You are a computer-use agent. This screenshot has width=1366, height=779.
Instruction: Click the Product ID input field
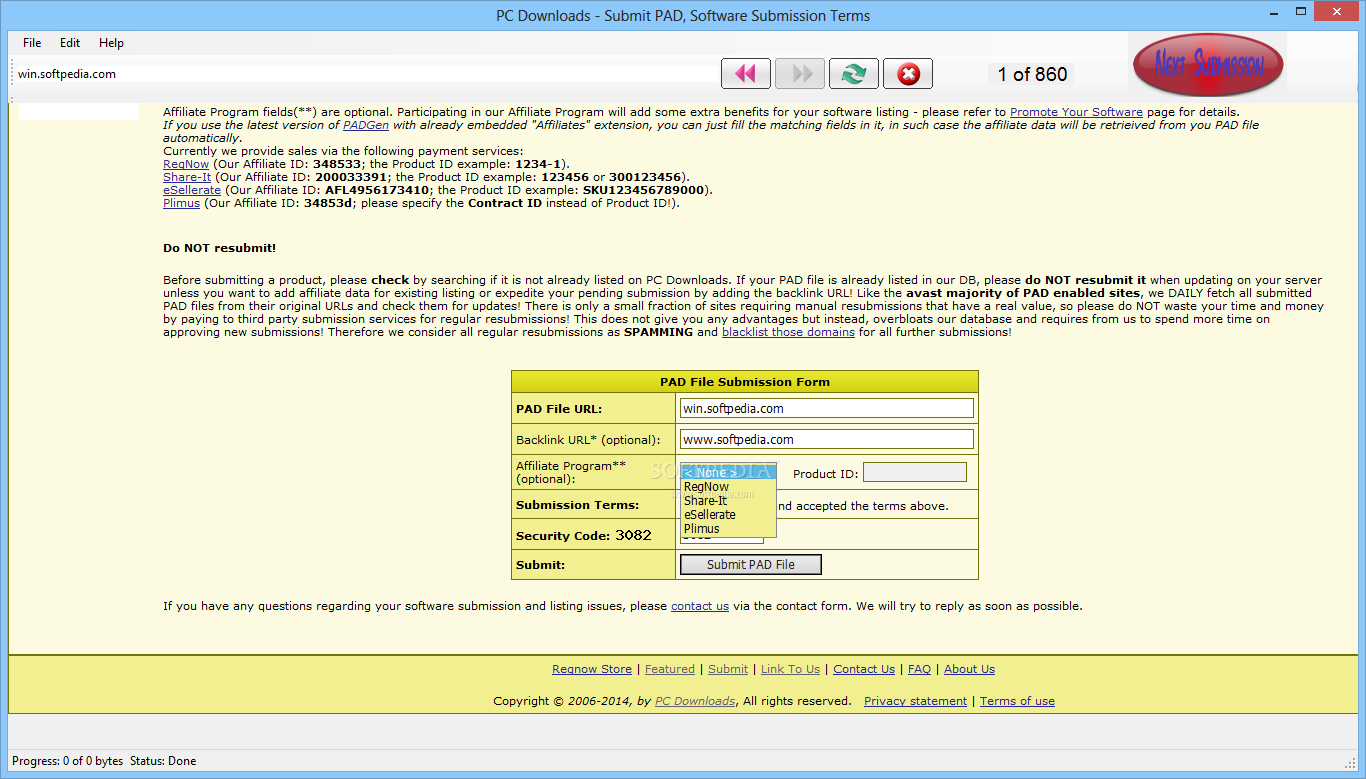915,473
